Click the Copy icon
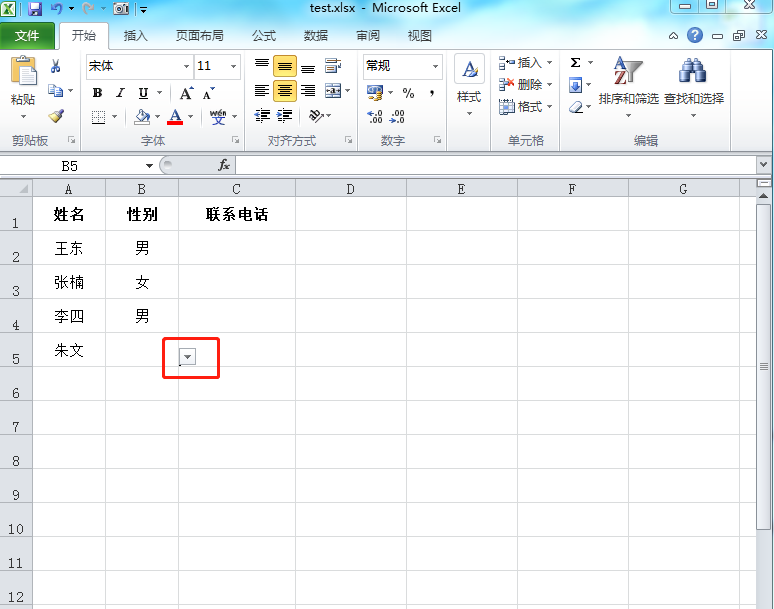Image resolution: width=774 pixels, height=609 pixels. pos(55,90)
